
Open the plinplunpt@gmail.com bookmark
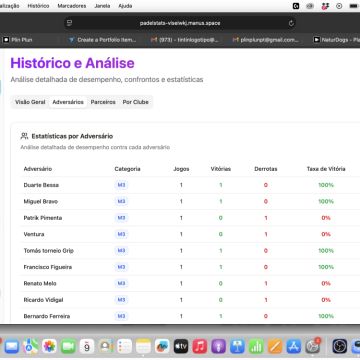pos(266,40)
